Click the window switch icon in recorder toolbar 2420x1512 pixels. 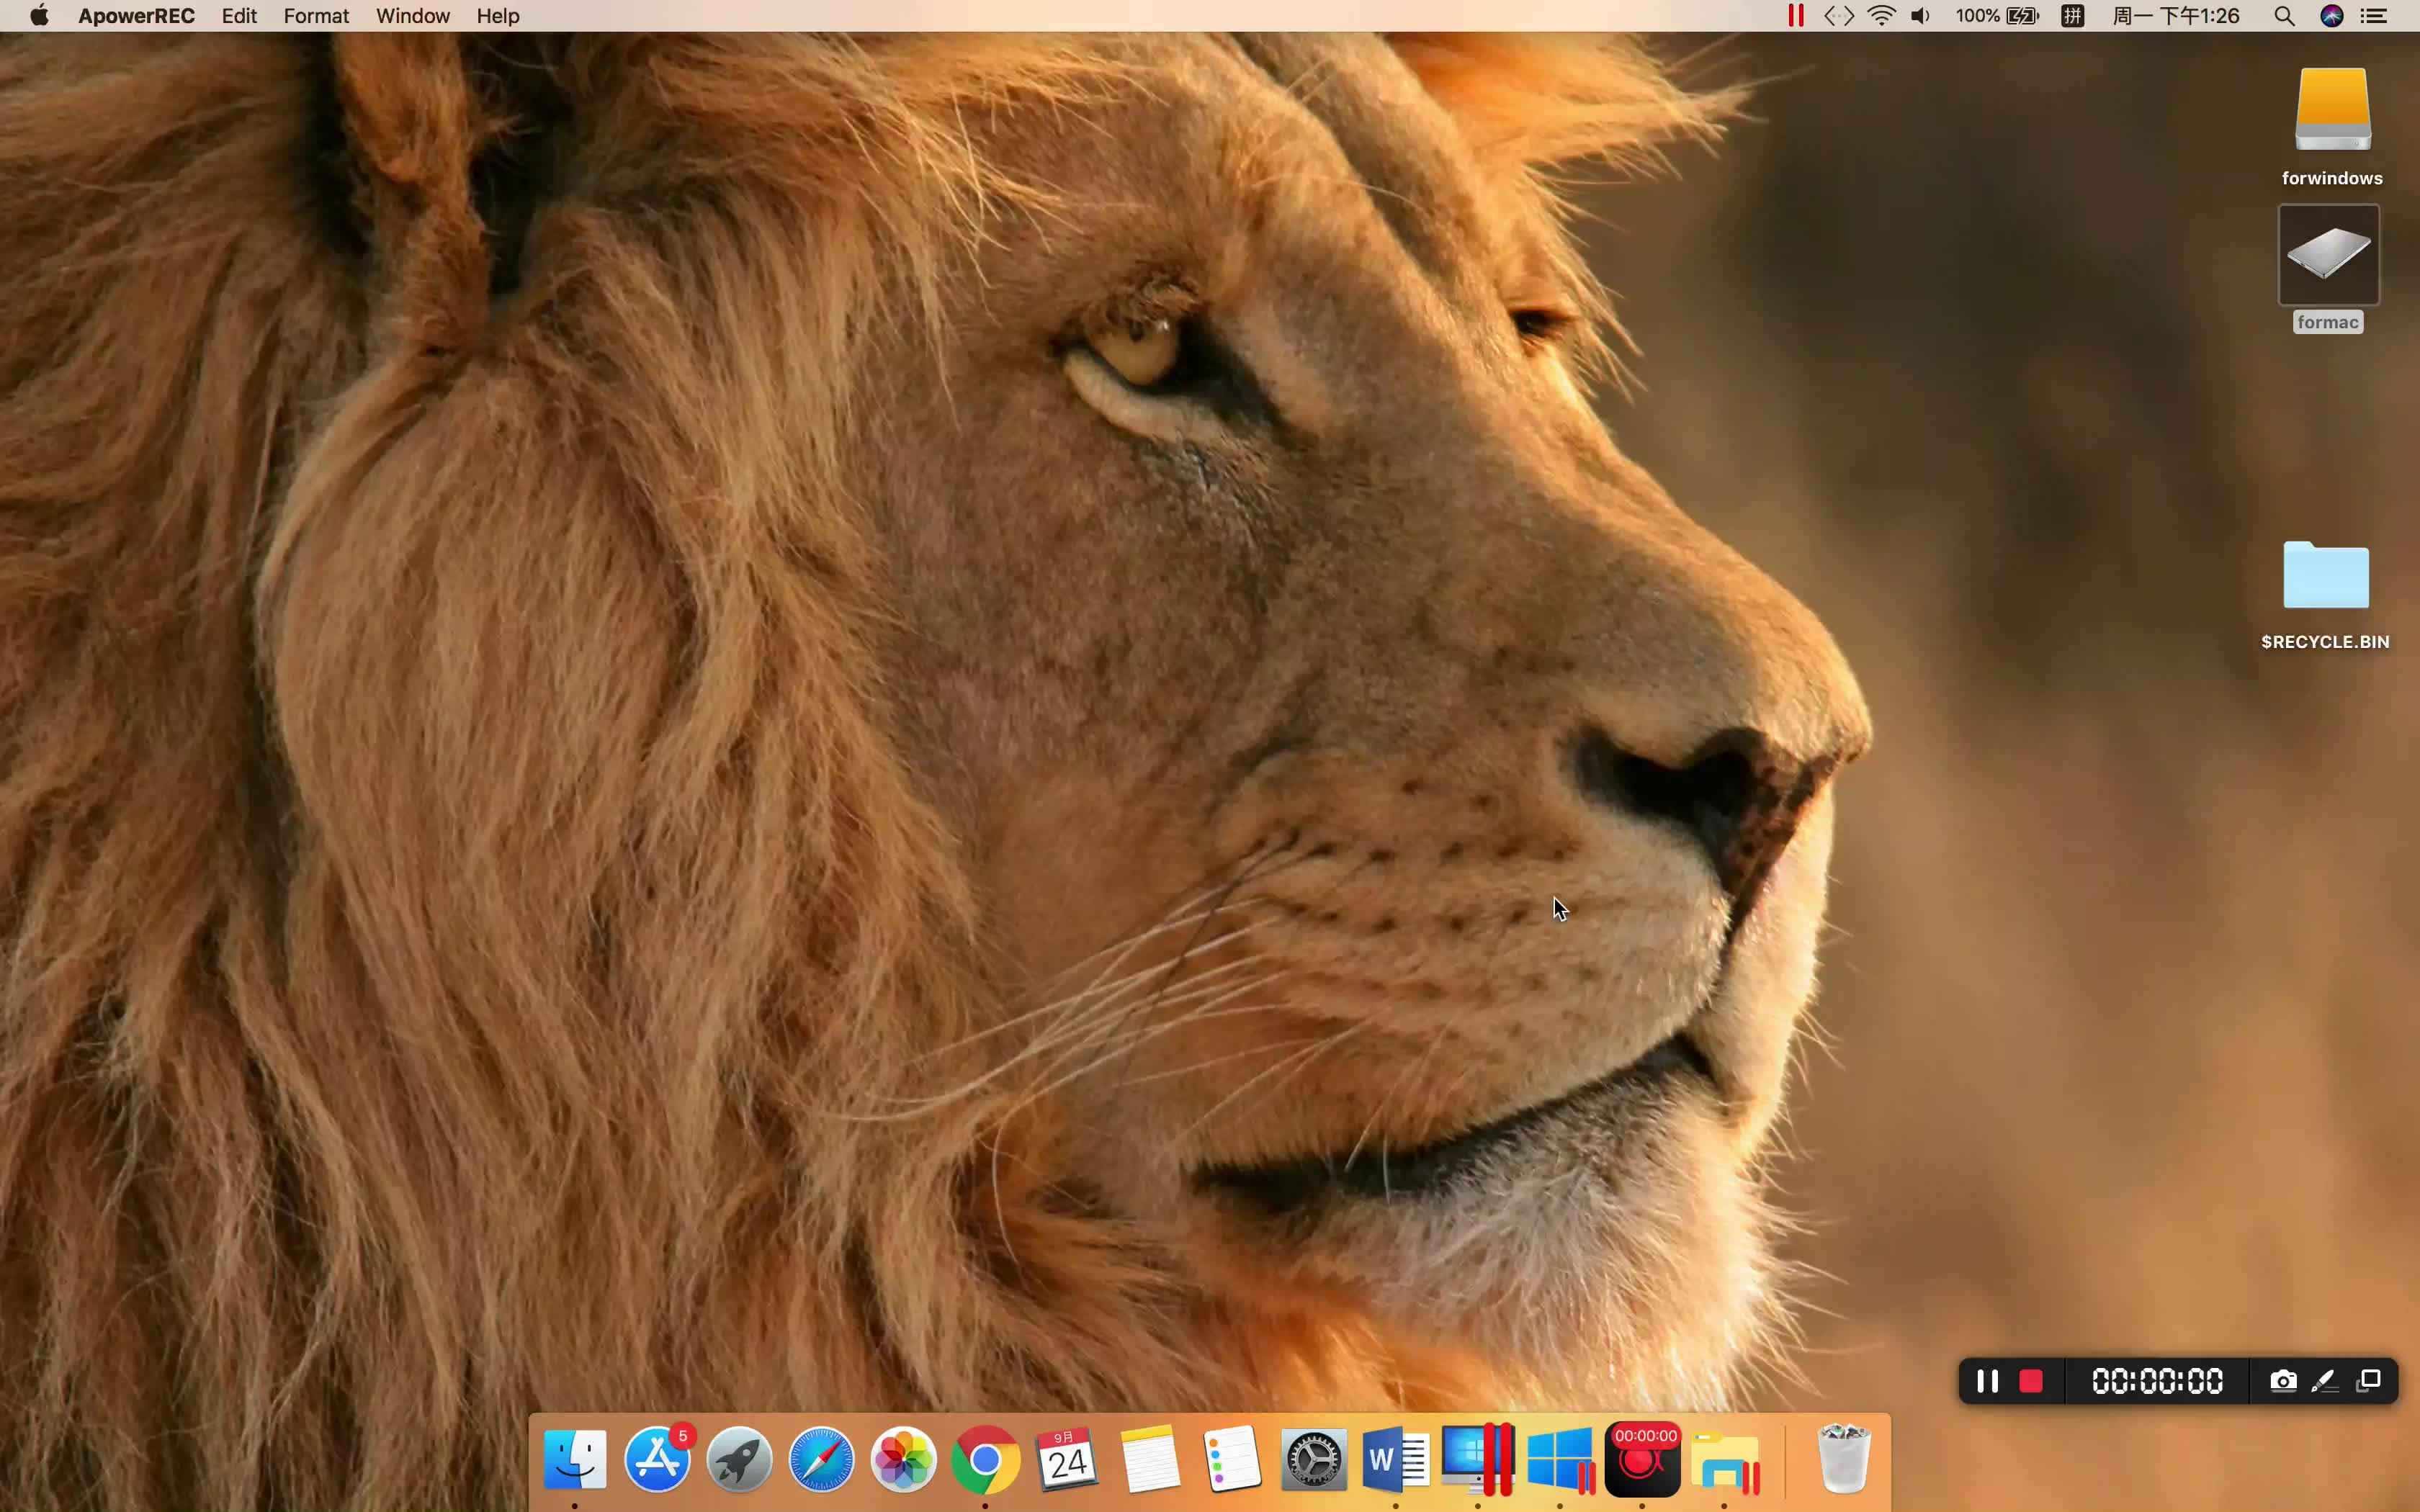tap(2368, 1381)
